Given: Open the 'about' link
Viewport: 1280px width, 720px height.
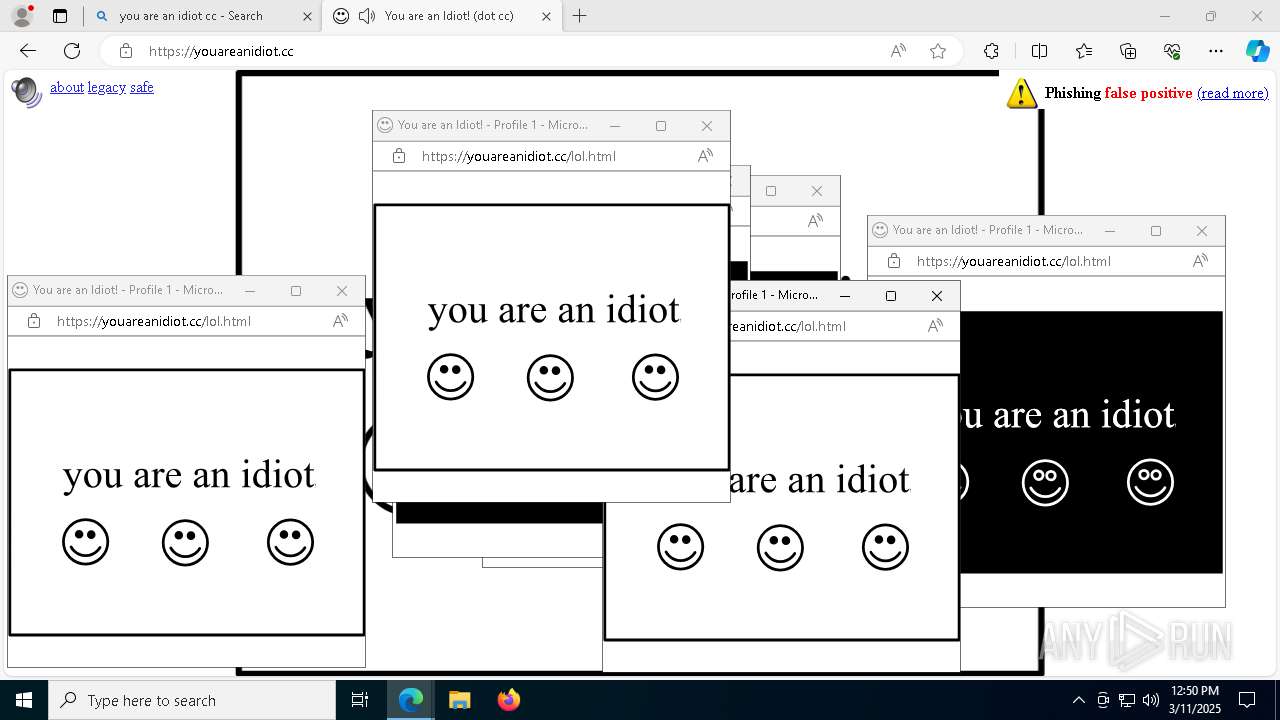Looking at the screenshot, I should point(67,87).
